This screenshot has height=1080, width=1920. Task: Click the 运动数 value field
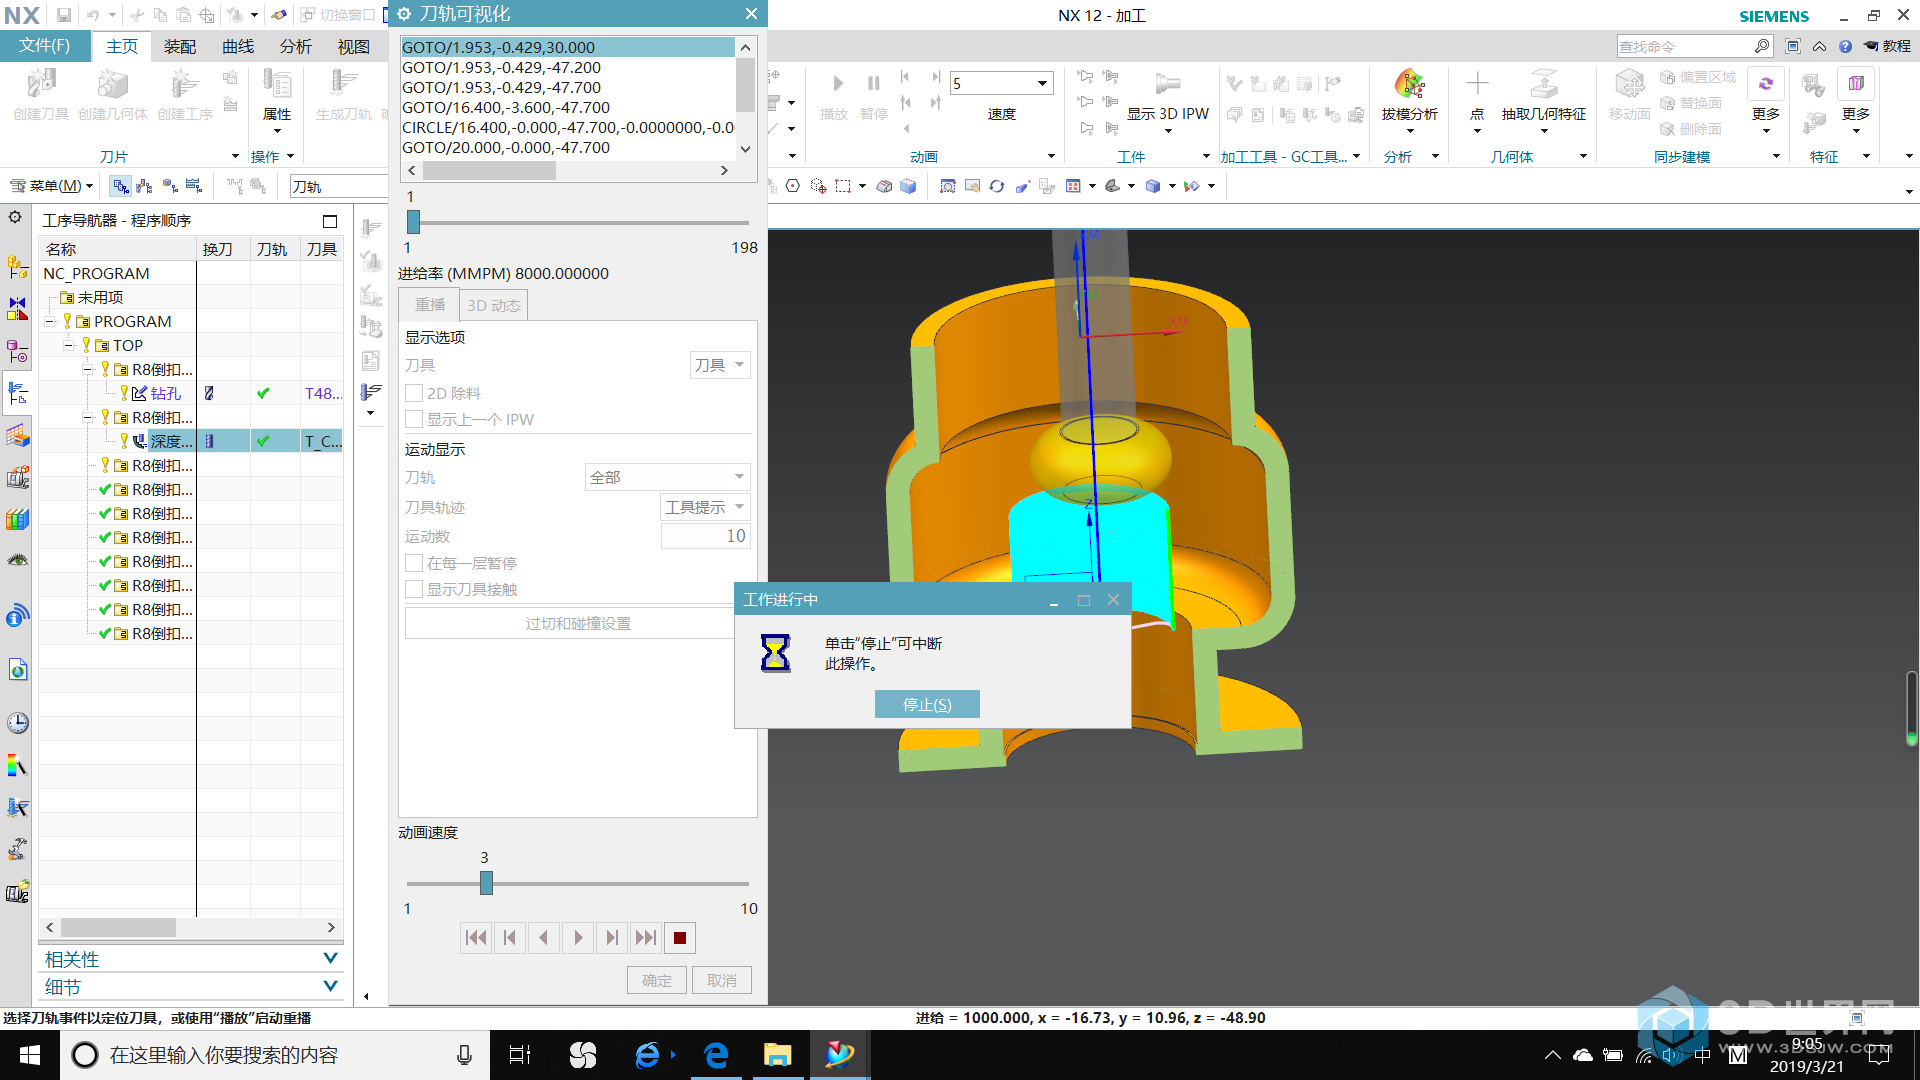point(705,536)
